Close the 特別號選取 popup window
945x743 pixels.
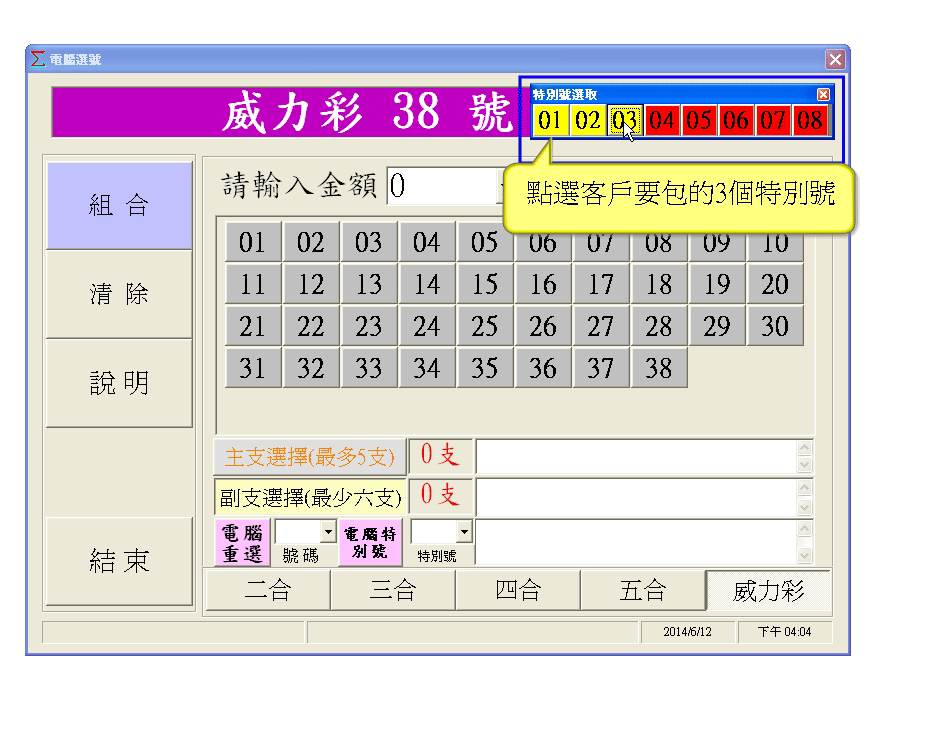(x=823, y=94)
